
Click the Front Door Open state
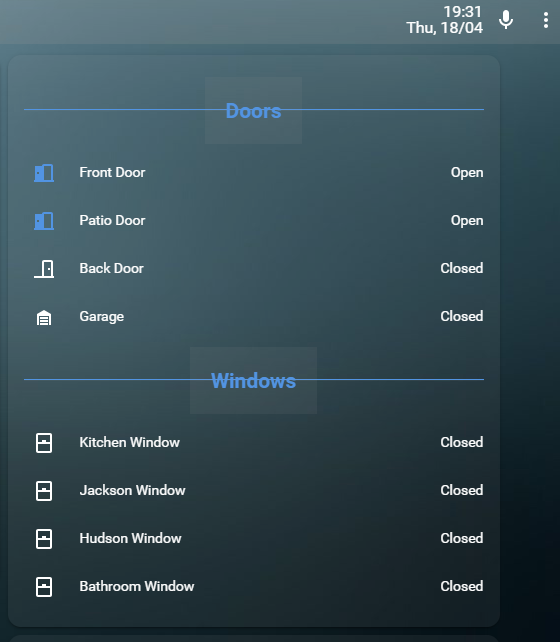click(467, 173)
